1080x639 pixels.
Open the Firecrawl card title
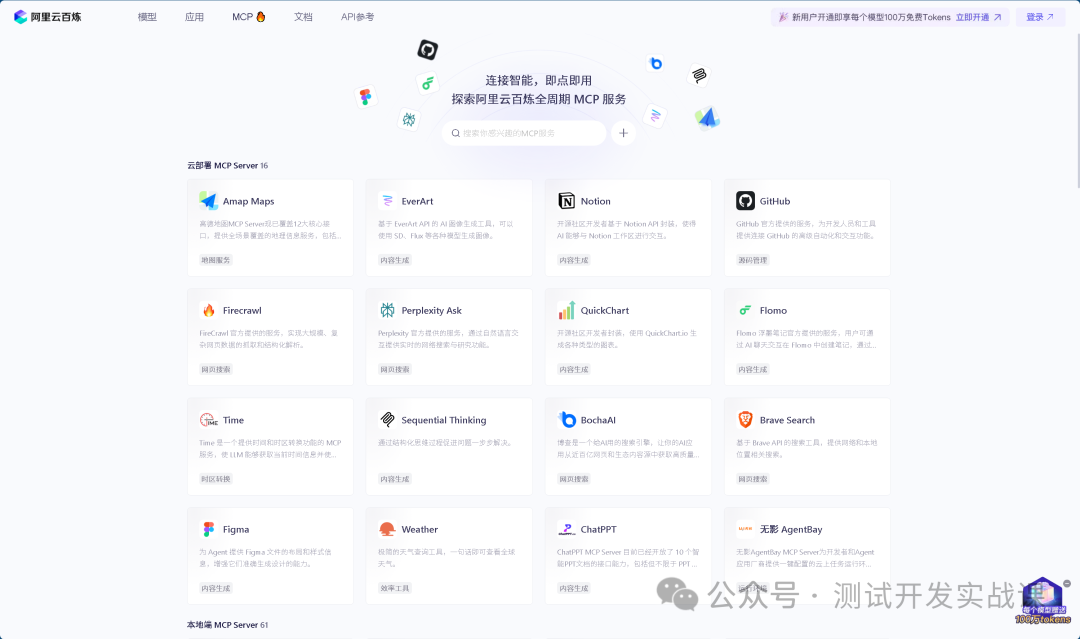tap(242, 311)
